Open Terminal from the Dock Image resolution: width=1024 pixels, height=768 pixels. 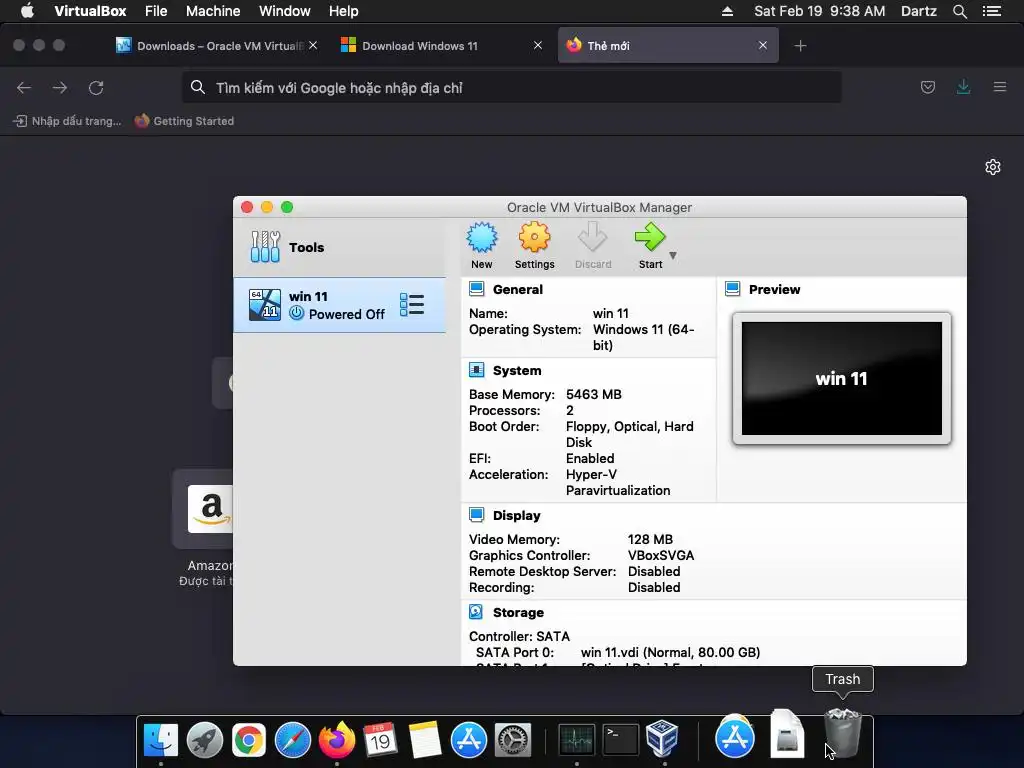coord(620,740)
